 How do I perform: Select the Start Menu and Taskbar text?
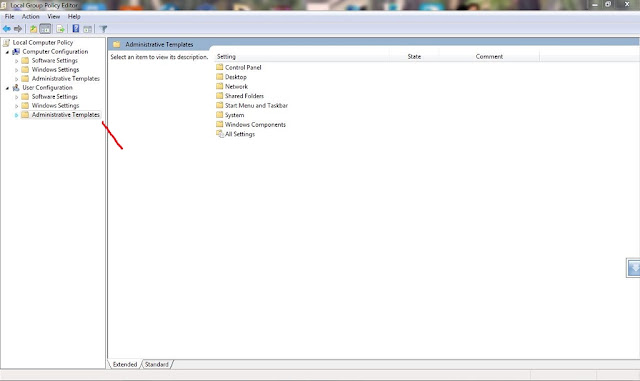pyautogui.click(x=256, y=105)
